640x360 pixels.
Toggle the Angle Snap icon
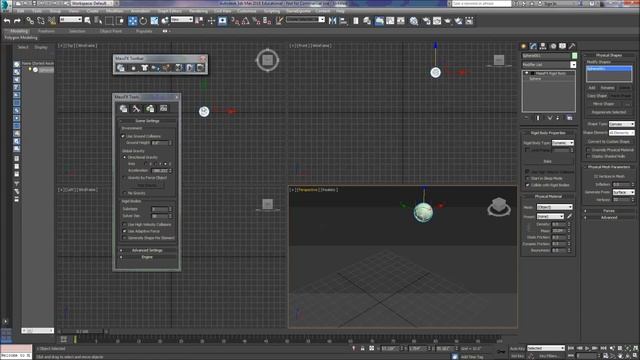coord(246,20)
